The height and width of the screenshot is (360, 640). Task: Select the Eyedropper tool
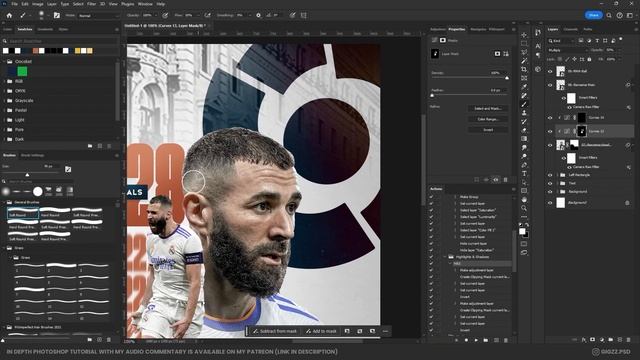tap(524, 87)
